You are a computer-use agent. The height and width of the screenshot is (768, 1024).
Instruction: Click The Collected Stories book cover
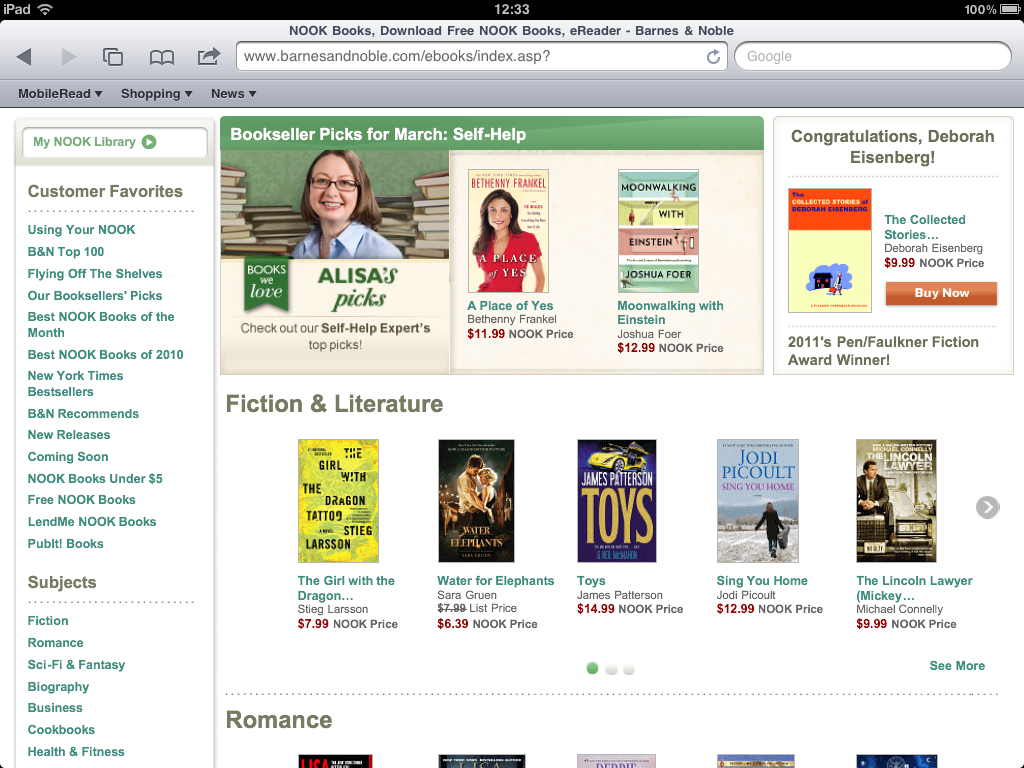tap(829, 251)
